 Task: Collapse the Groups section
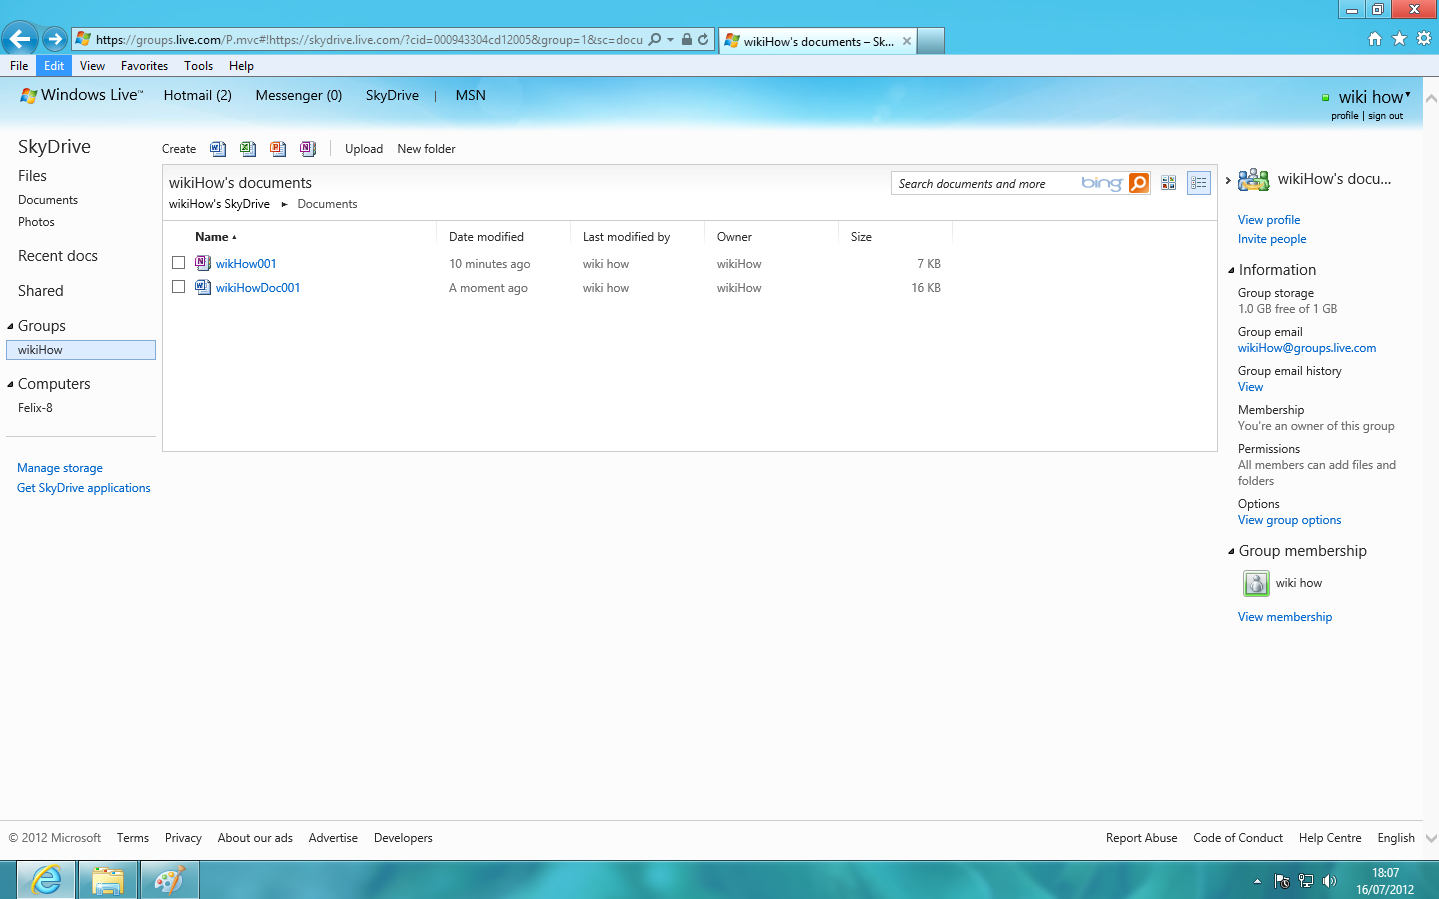click(11, 326)
